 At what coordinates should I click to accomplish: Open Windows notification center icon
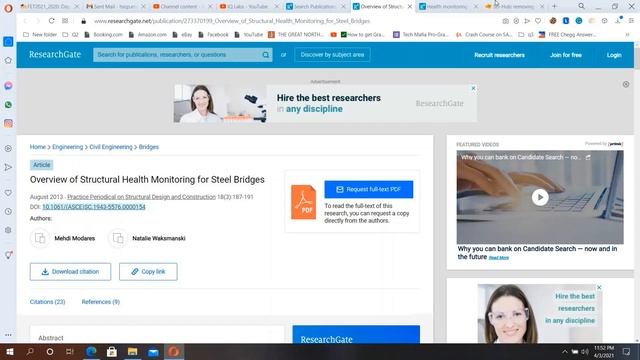[626, 351]
